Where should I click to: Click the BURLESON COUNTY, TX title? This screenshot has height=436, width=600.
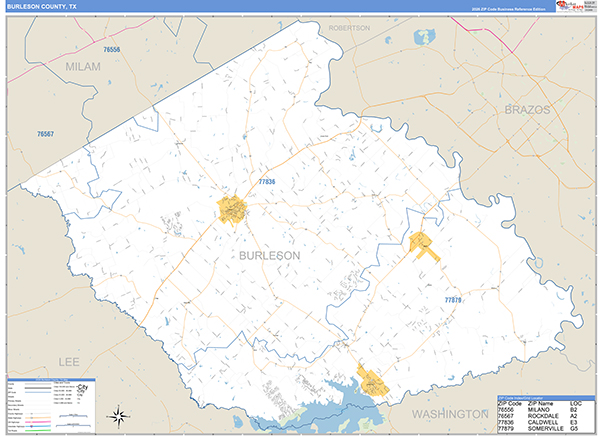pos(42,7)
